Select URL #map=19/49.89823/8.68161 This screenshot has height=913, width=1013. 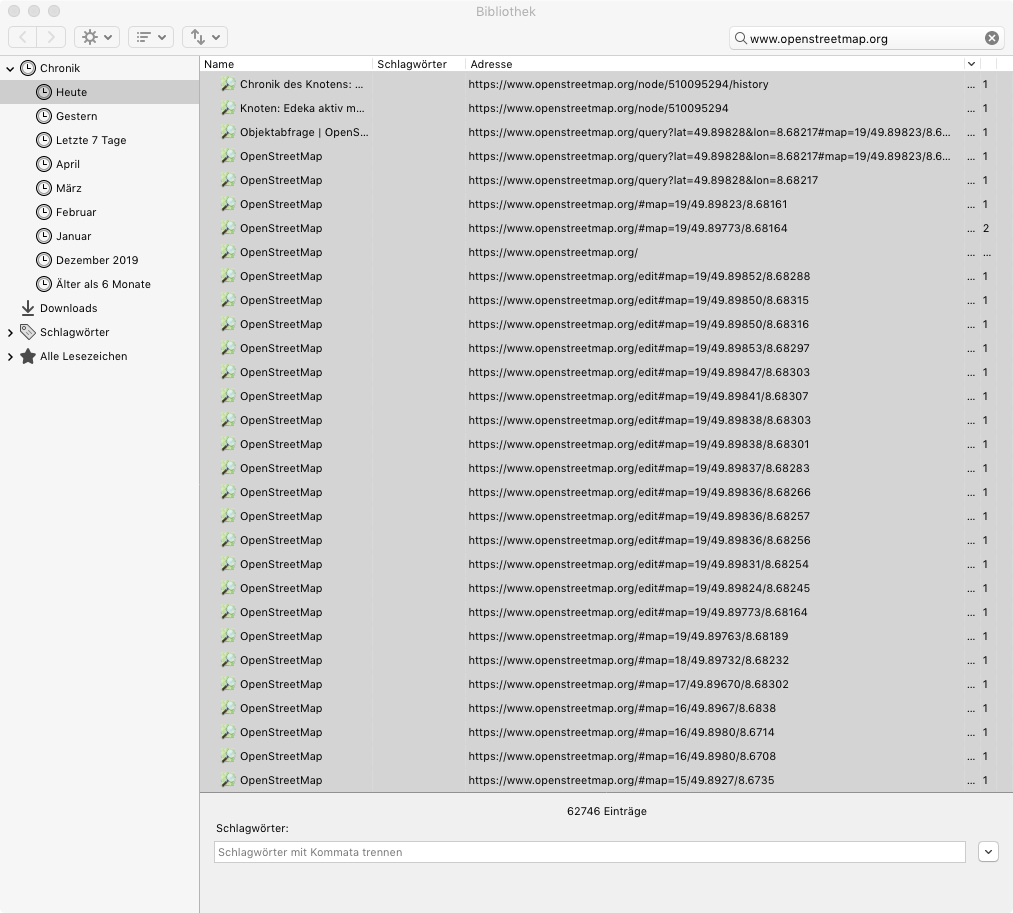tap(627, 204)
